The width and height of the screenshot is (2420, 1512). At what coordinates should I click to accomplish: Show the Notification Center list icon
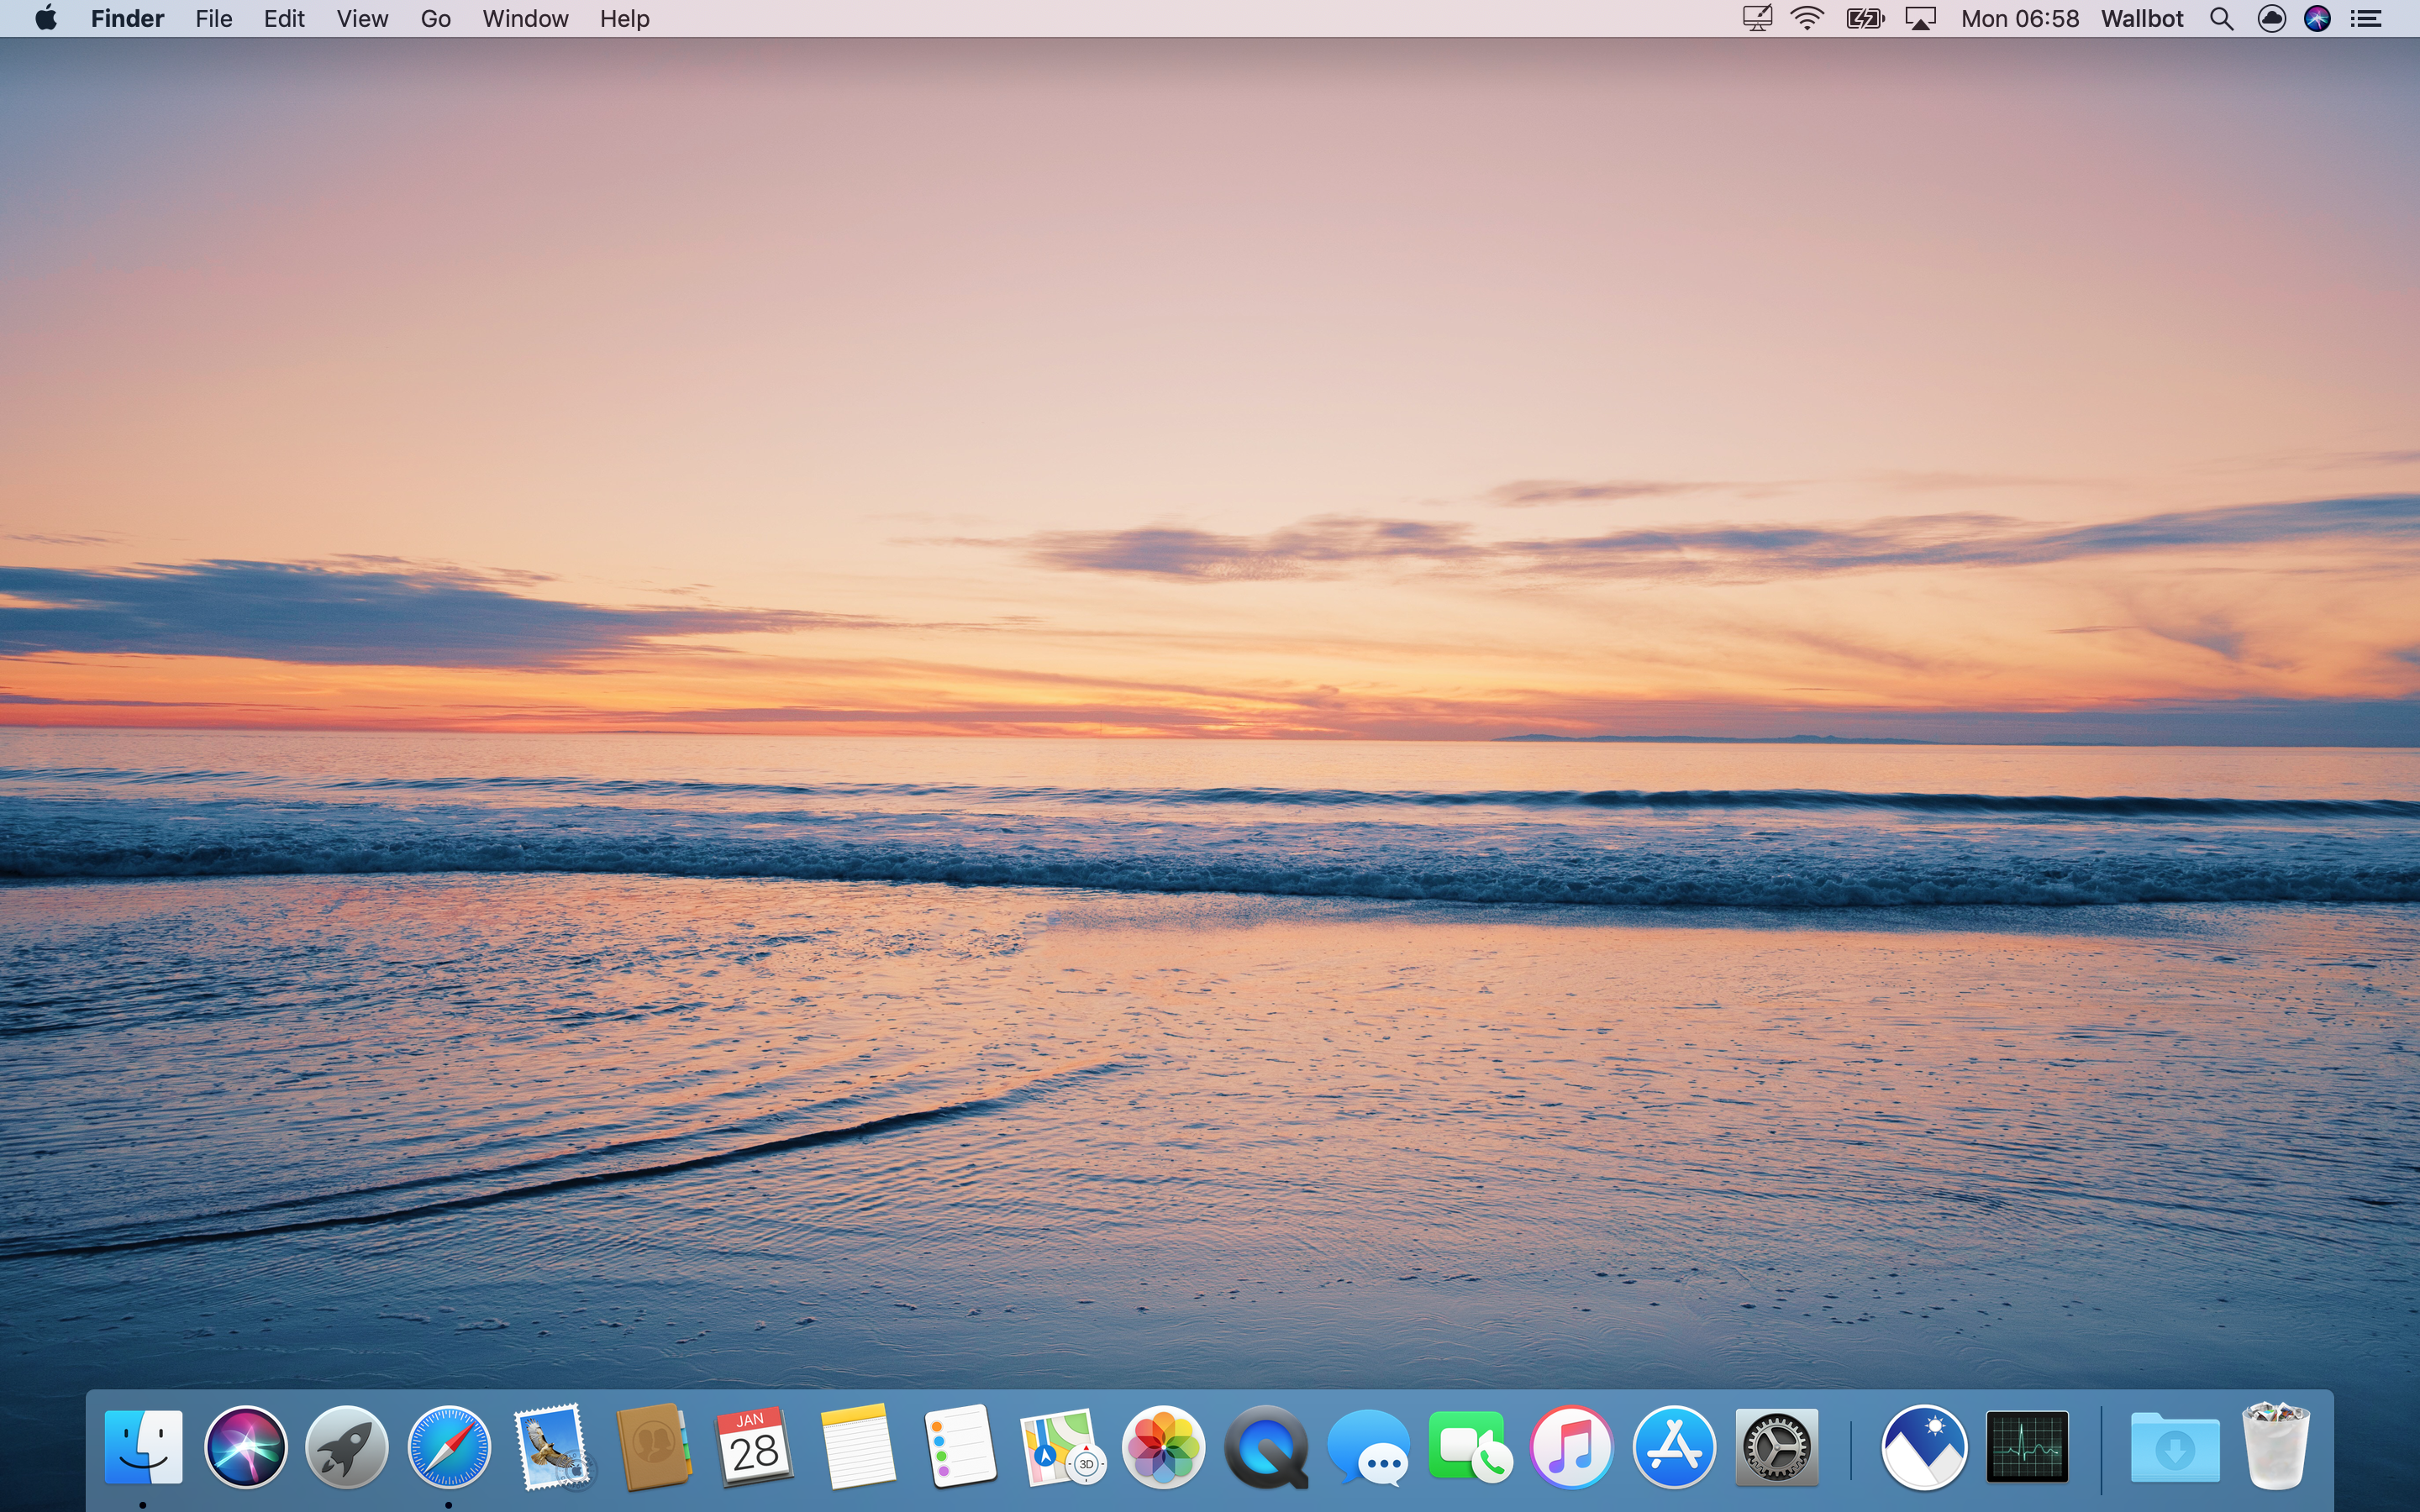(x=2365, y=19)
